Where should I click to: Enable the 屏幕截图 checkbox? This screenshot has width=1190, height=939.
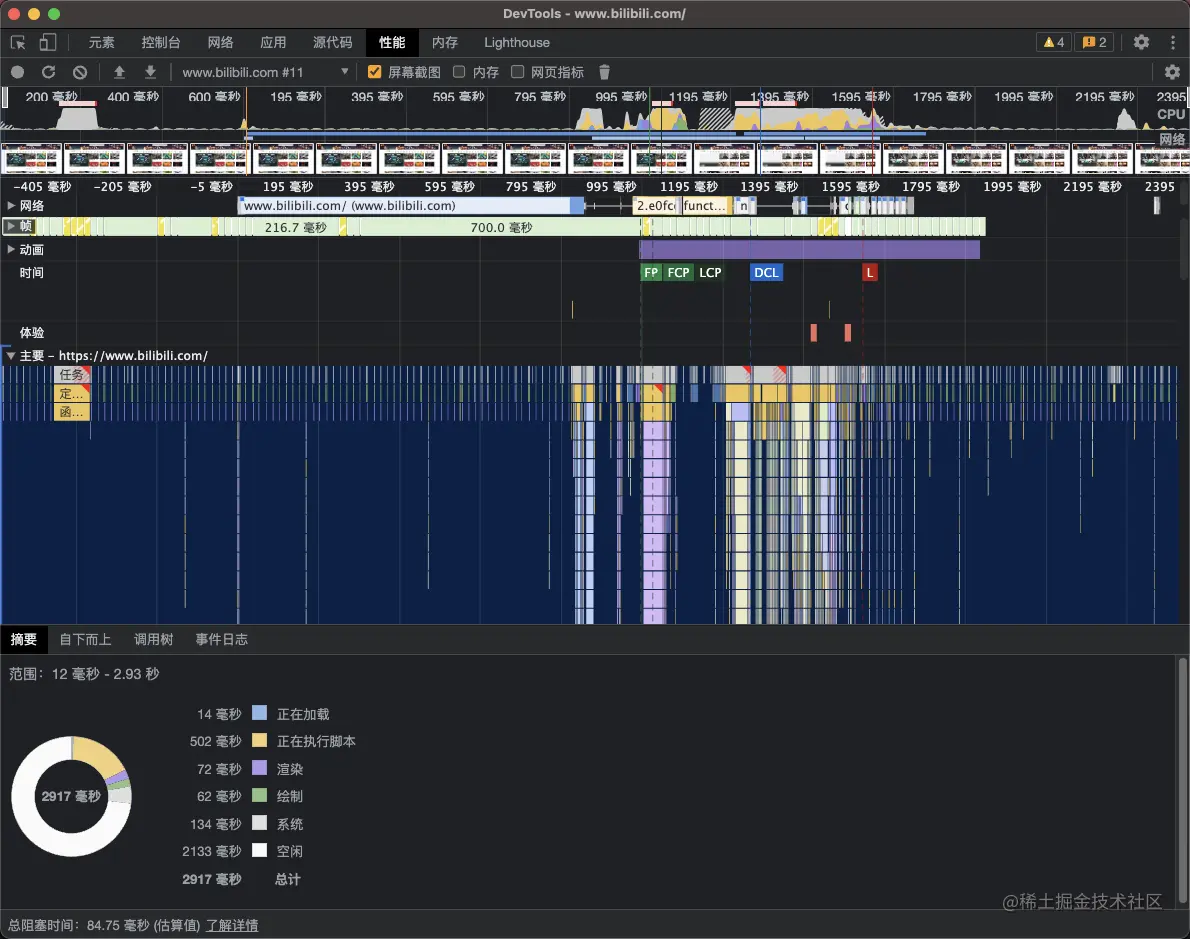tap(374, 72)
